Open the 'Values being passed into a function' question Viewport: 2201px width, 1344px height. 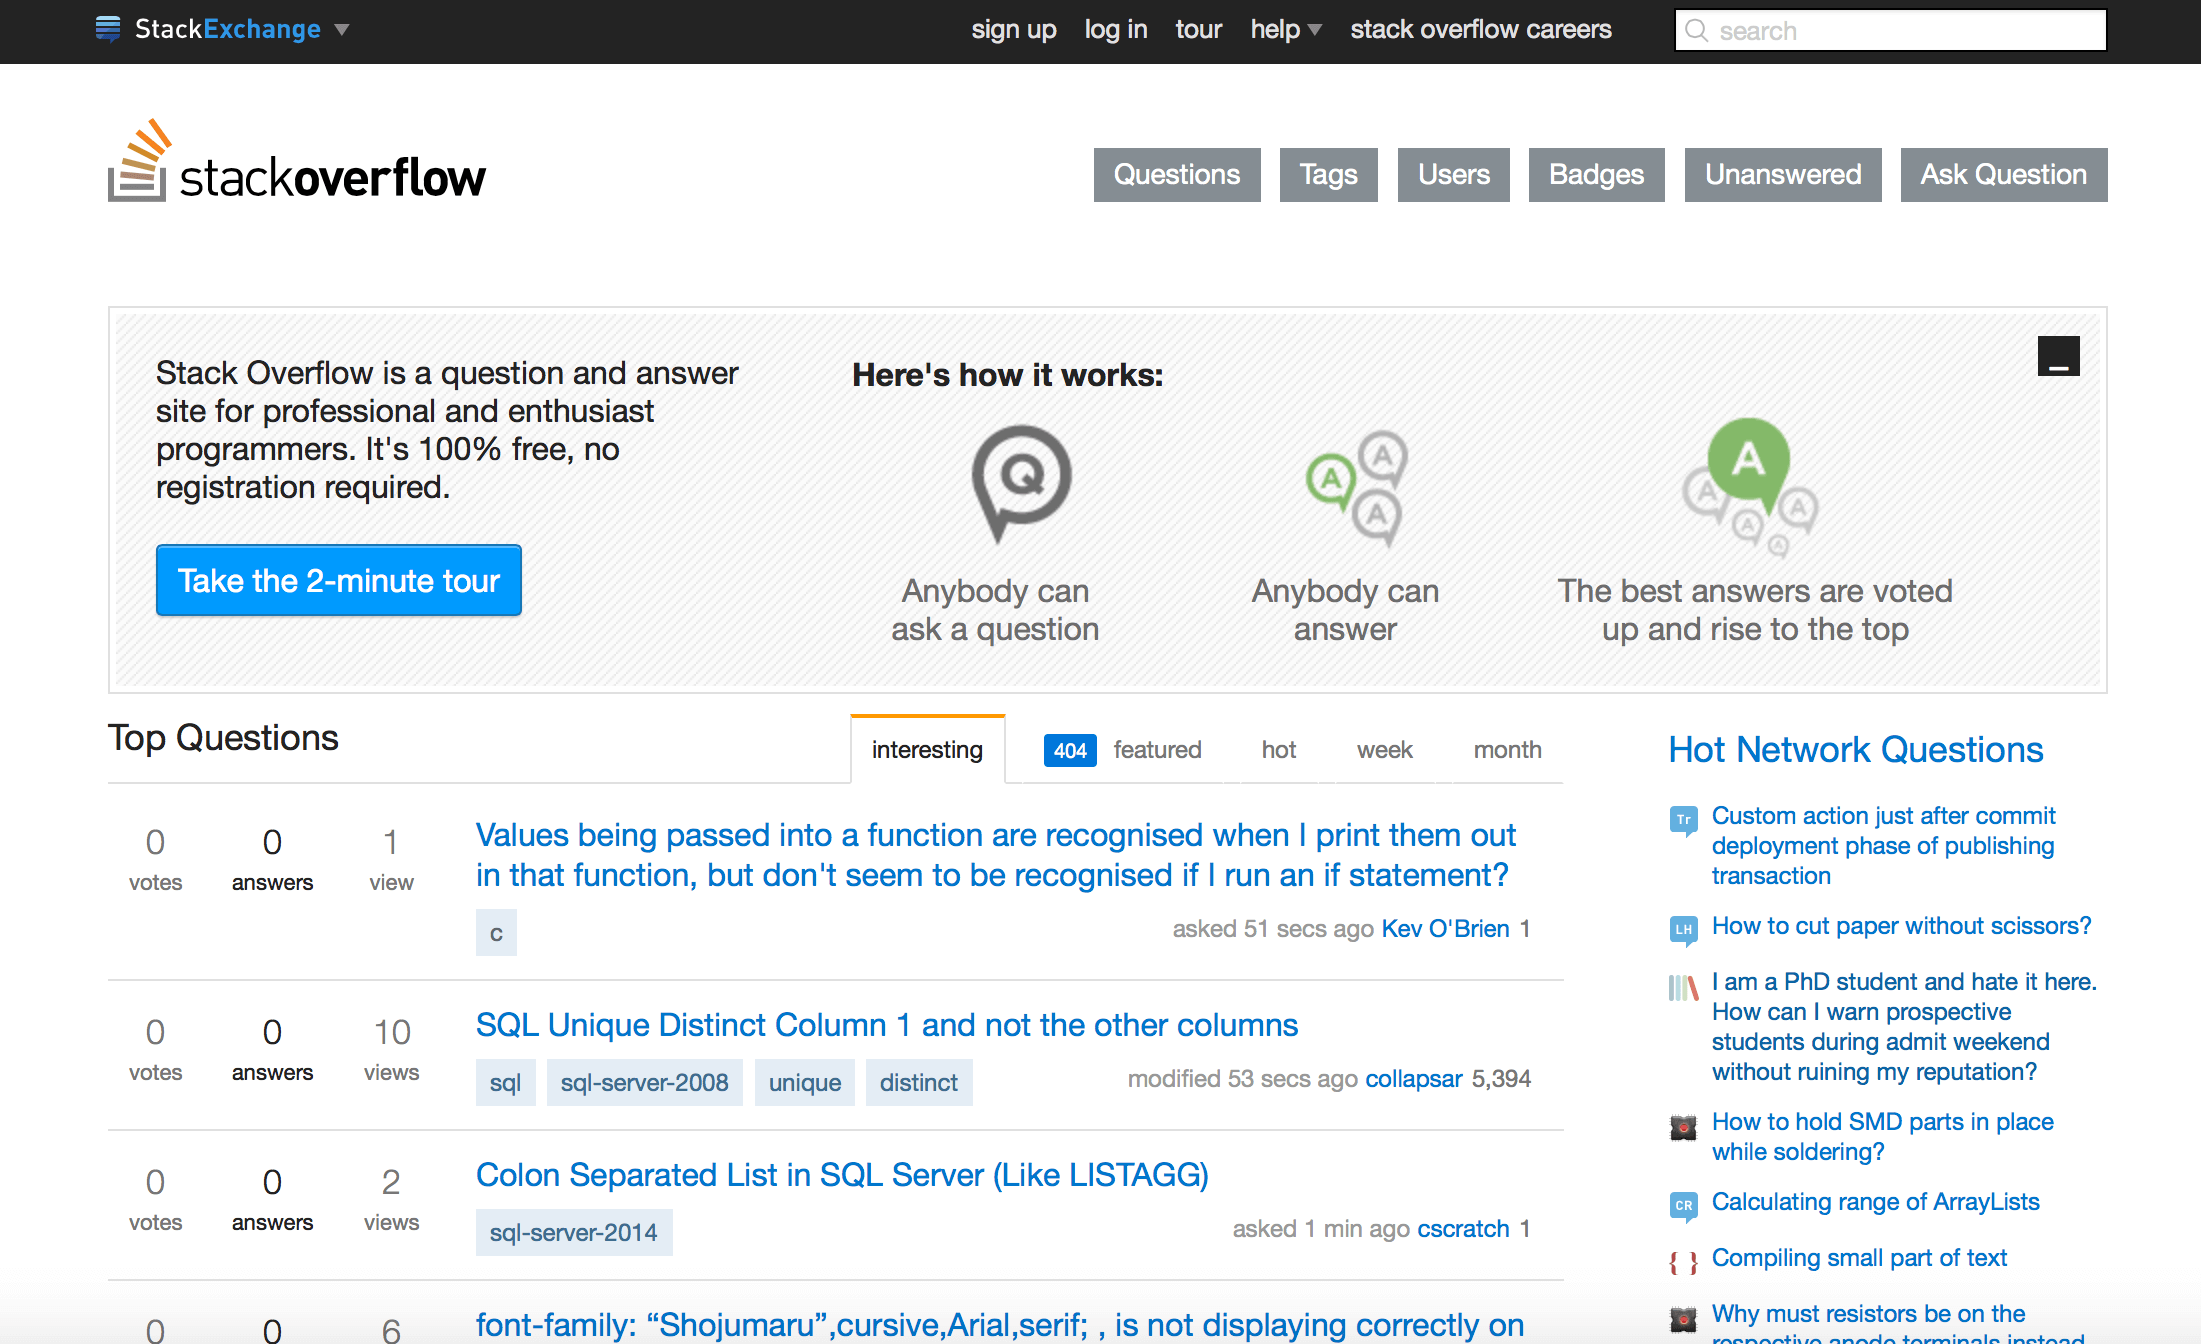point(995,855)
